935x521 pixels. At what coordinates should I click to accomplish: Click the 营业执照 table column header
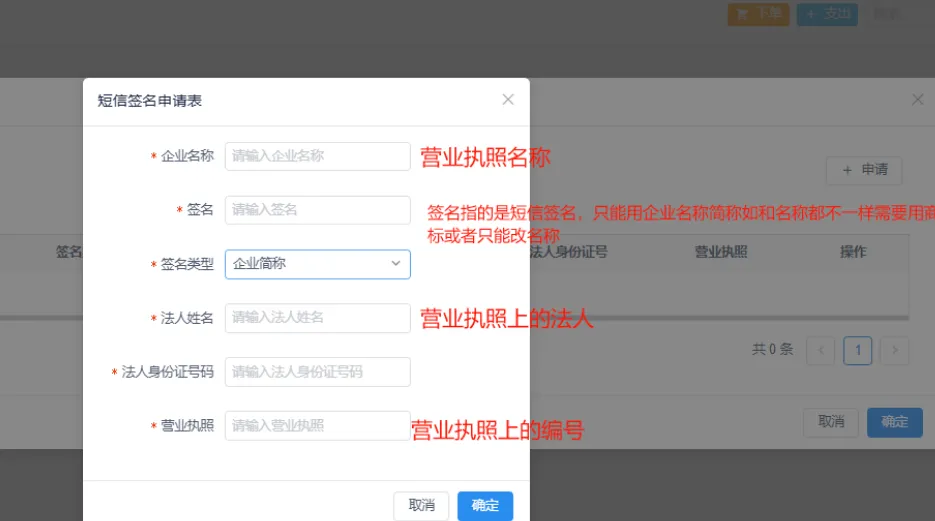point(720,252)
